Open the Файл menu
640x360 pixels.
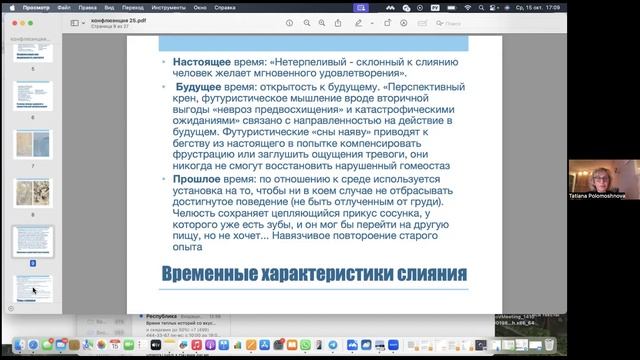(64, 7)
